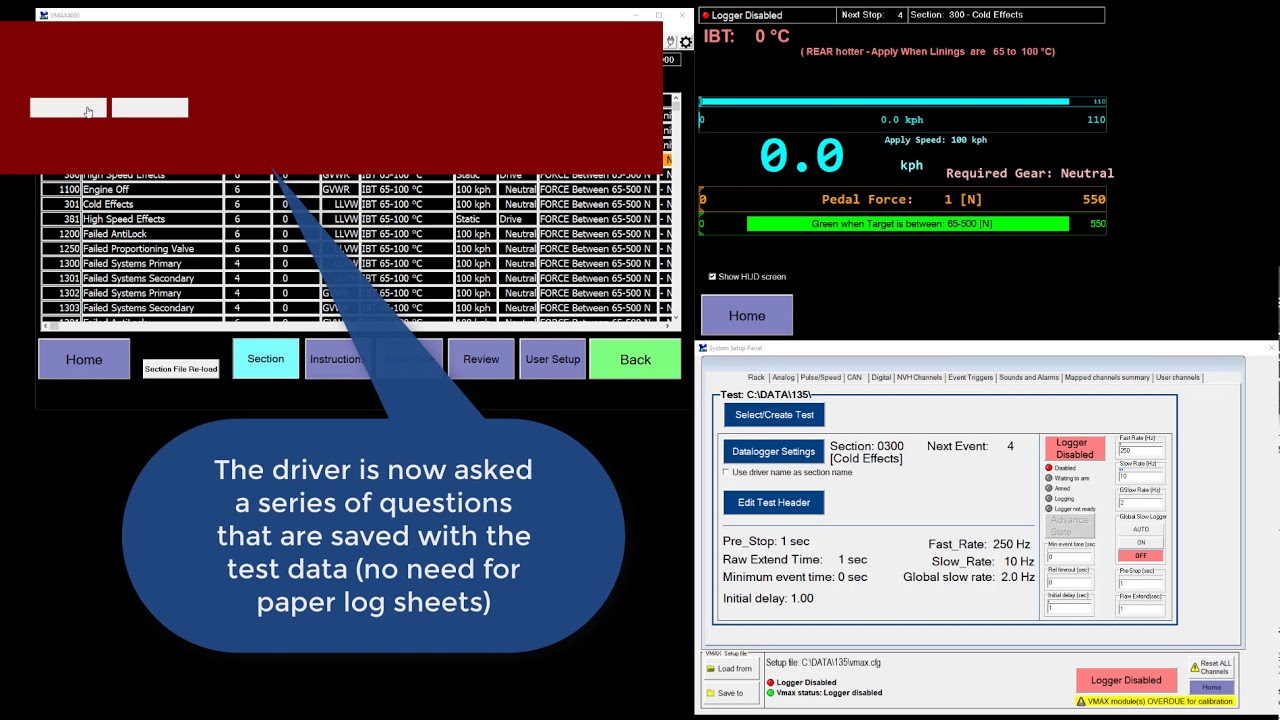Click the System Setup Panel title icon
Viewport: 1280px width, 720px height.
703,348
